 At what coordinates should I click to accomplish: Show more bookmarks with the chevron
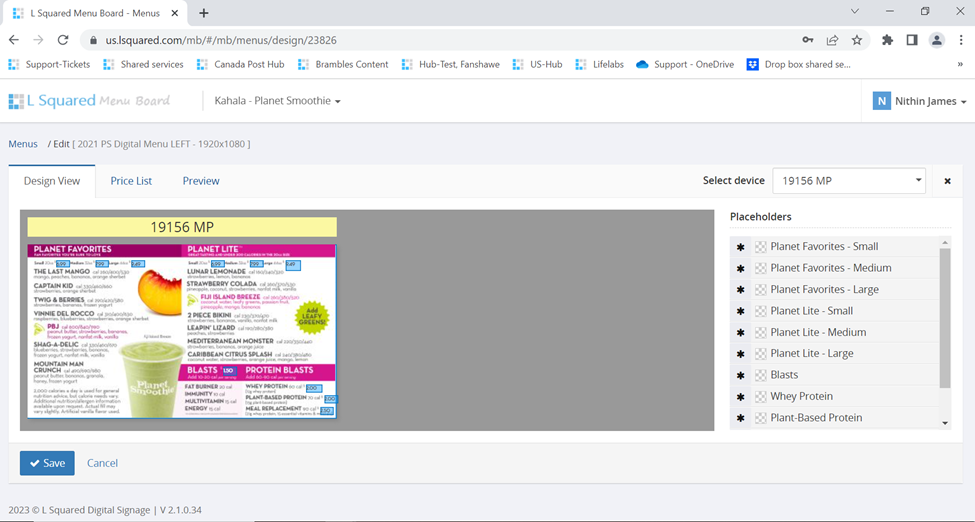coord(960,64)
